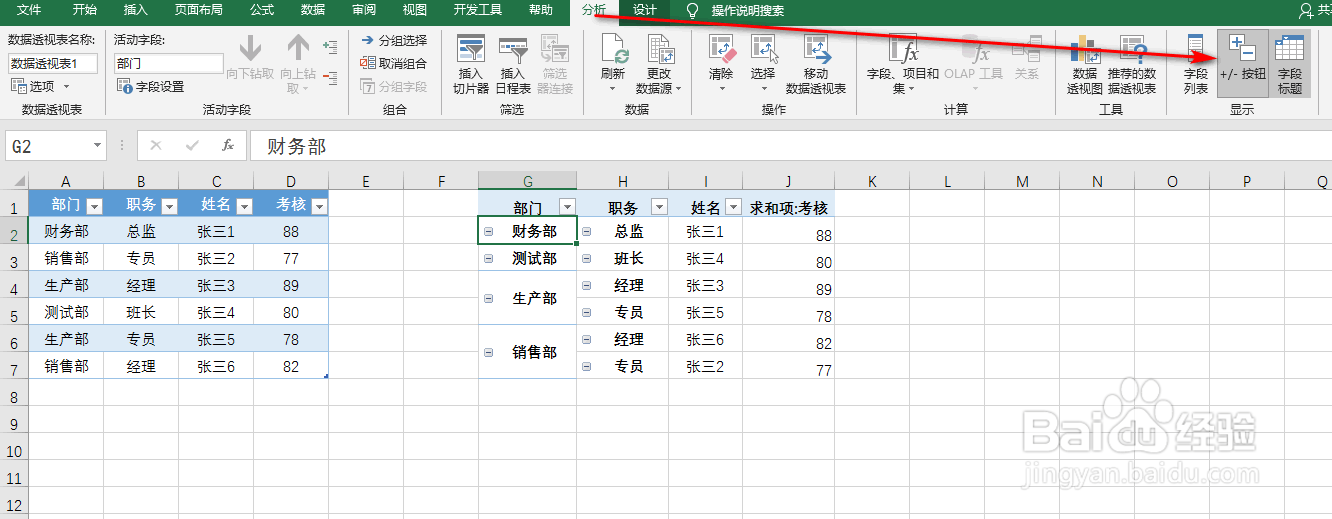
Task: Open filter dropdown for column A 部门 header
Action: [95, 206]
